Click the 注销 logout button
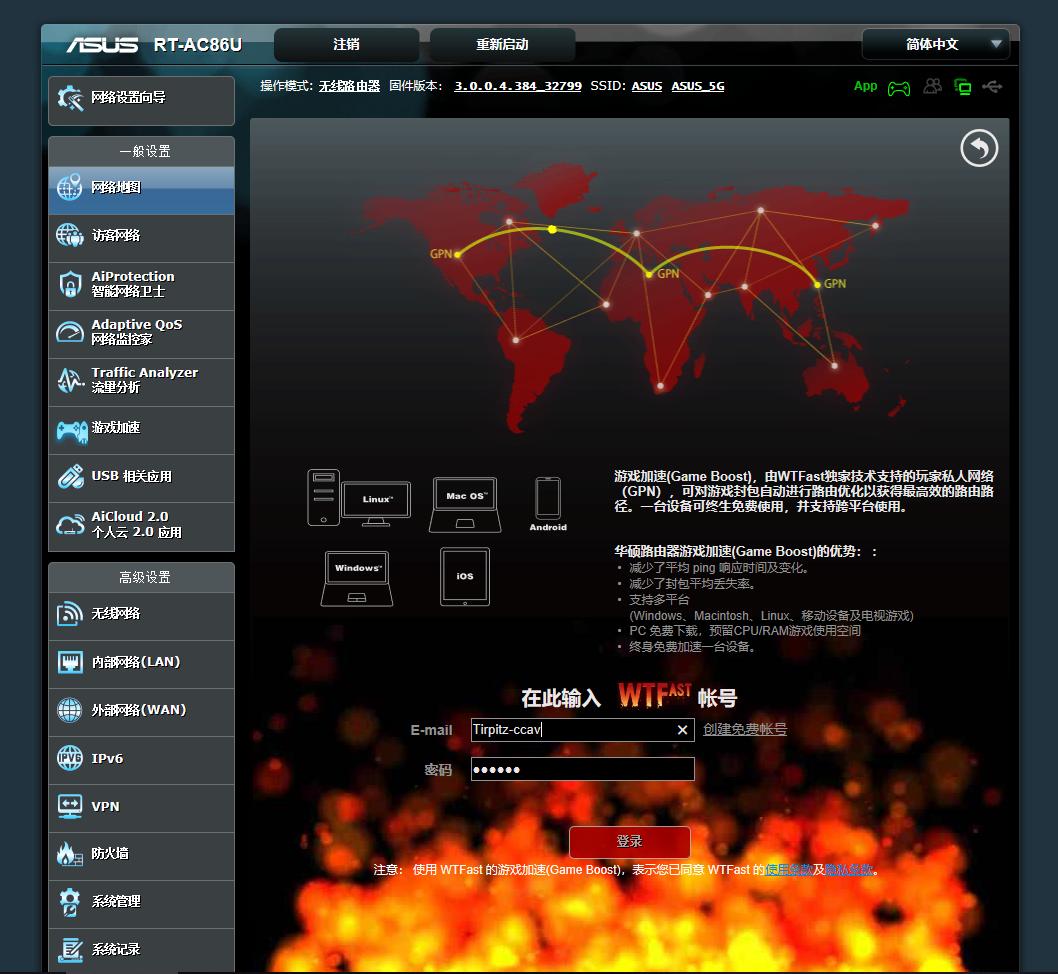 346,44
